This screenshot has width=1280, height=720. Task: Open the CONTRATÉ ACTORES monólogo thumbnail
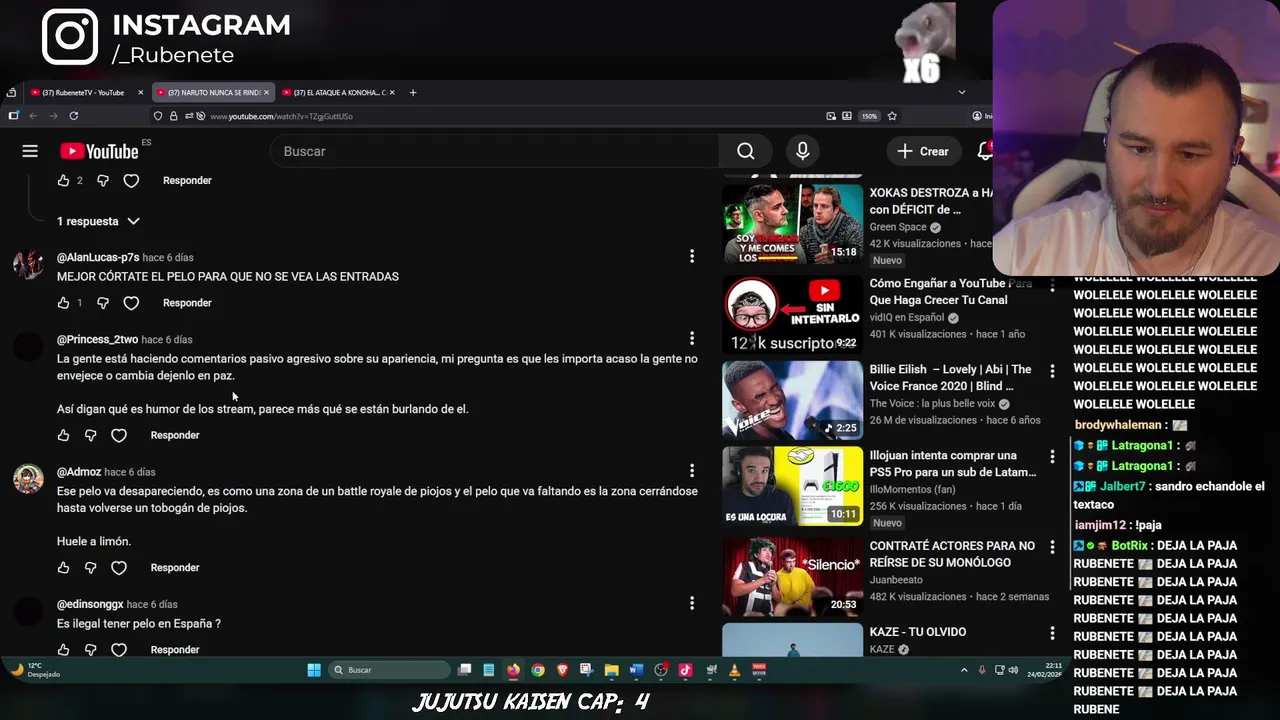click(792, 576)
